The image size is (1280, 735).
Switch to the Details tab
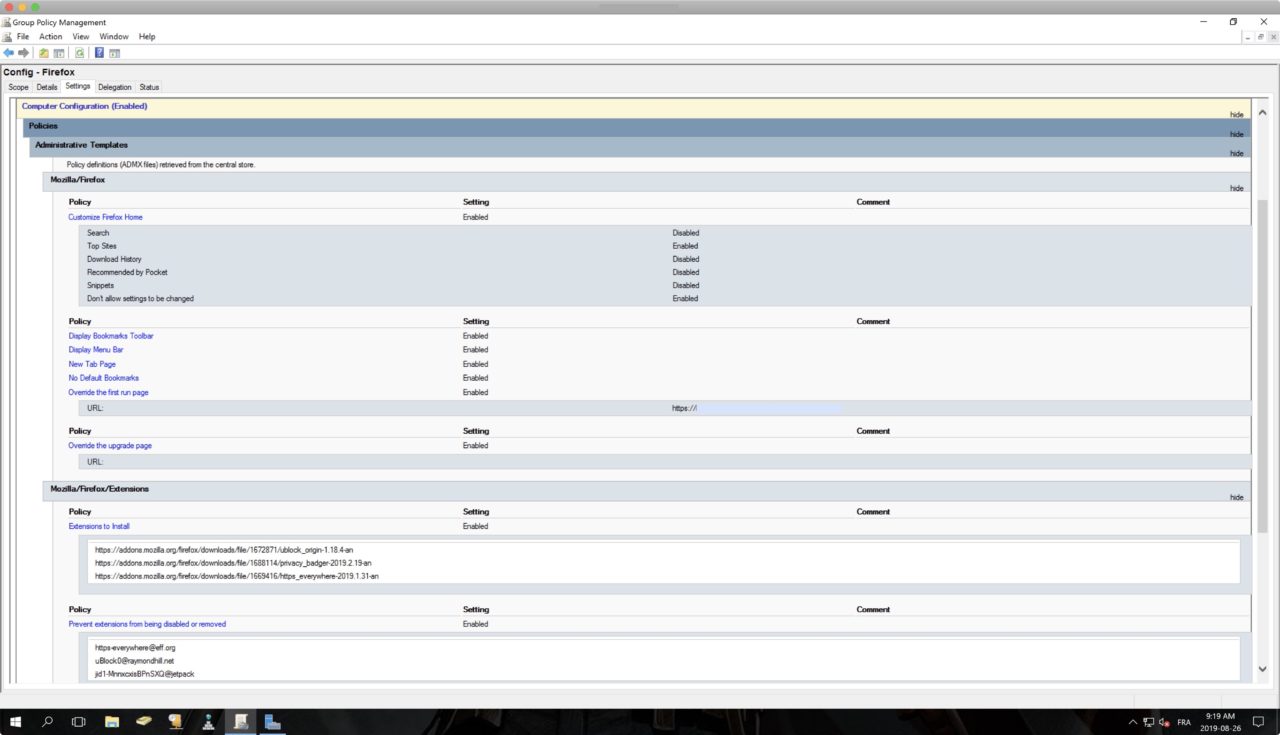pyautogui.click(x=47, y=87)
